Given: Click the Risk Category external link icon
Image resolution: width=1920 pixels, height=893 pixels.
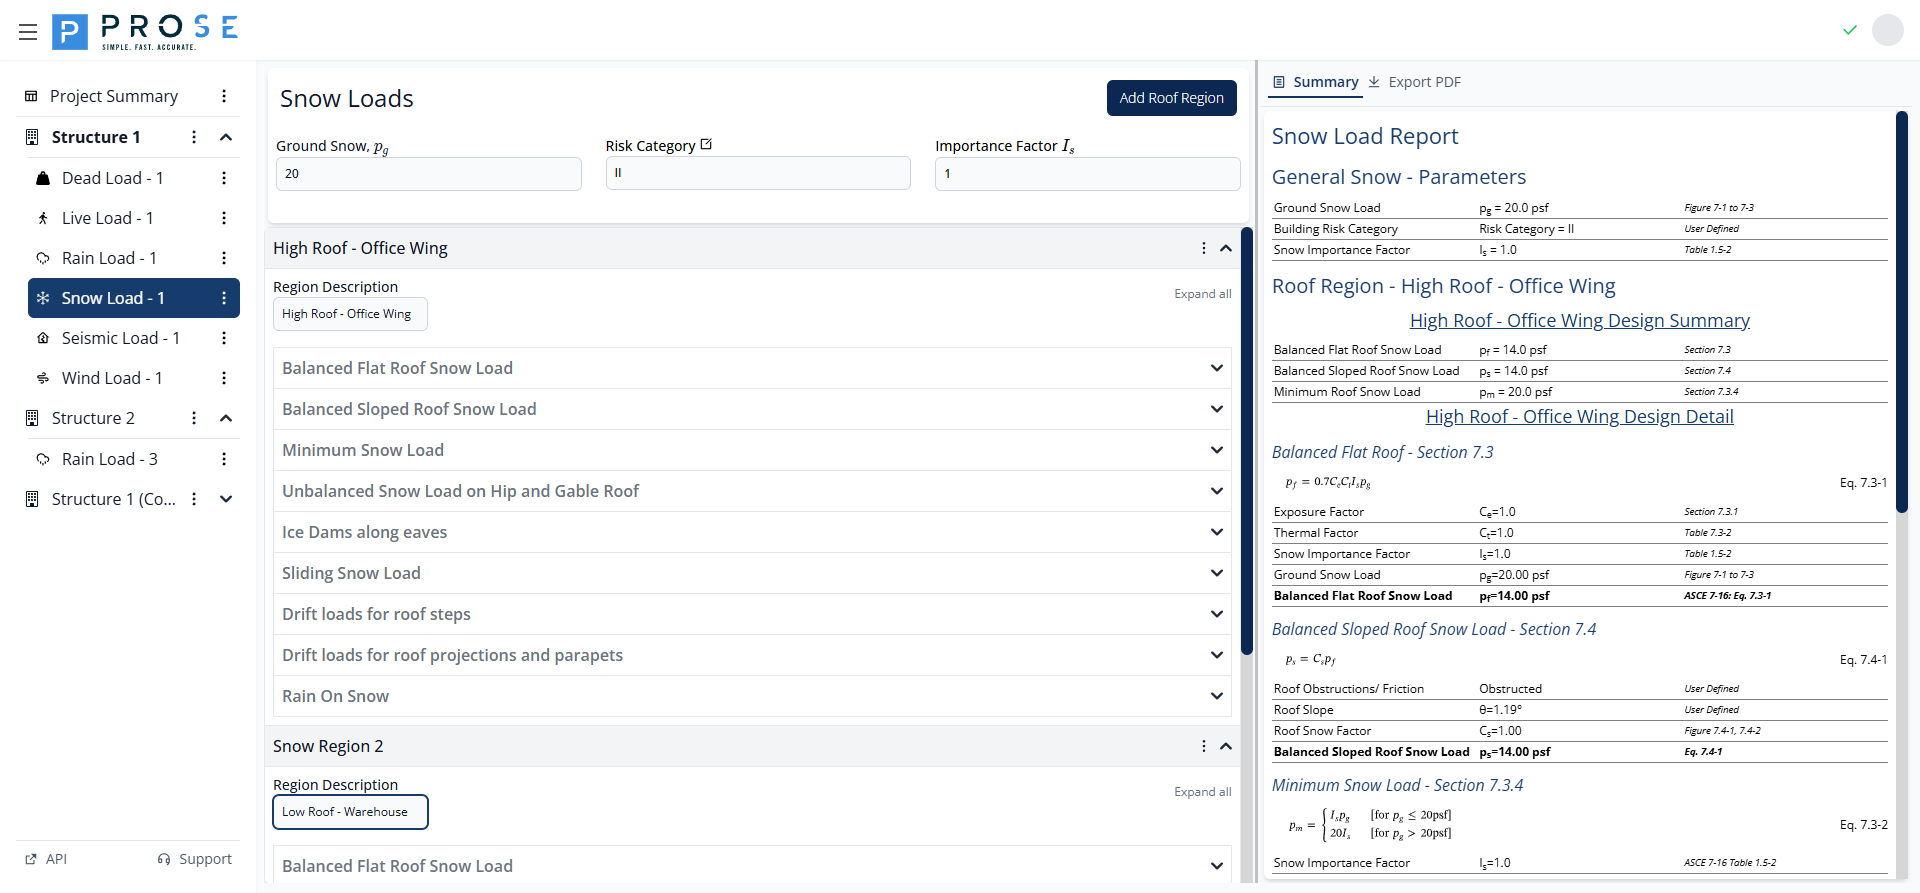Looking at the screenshot, I should (x=706, y=145).
